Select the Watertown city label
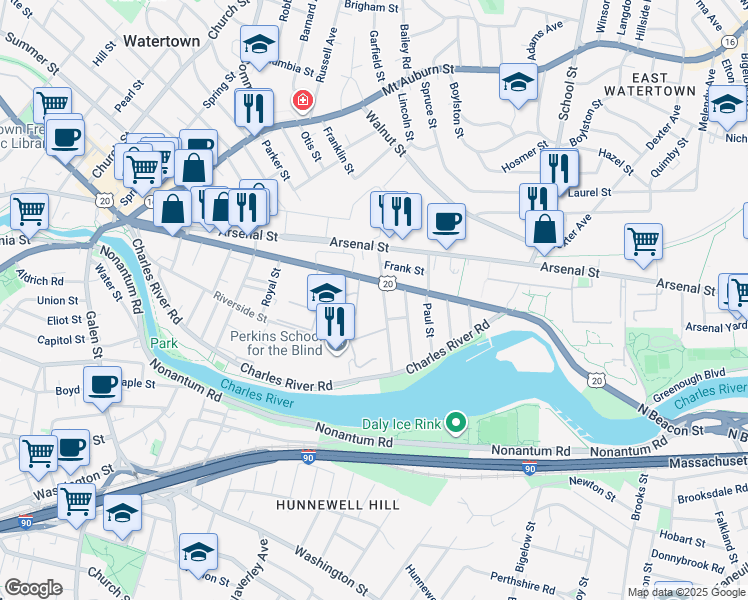This screenshot has height=600, width=748. click(x=162, y=41)
